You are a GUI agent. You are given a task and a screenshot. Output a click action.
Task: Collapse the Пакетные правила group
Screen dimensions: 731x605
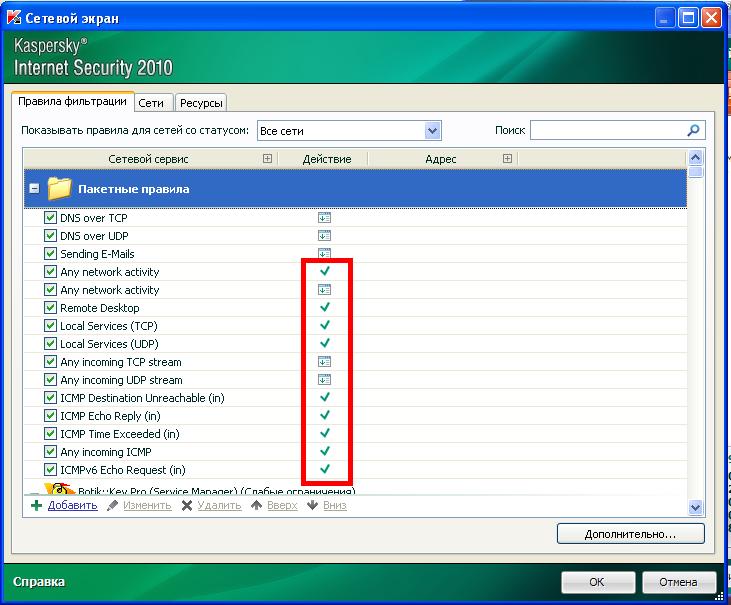pyautogui.click(x=34, y=189)
